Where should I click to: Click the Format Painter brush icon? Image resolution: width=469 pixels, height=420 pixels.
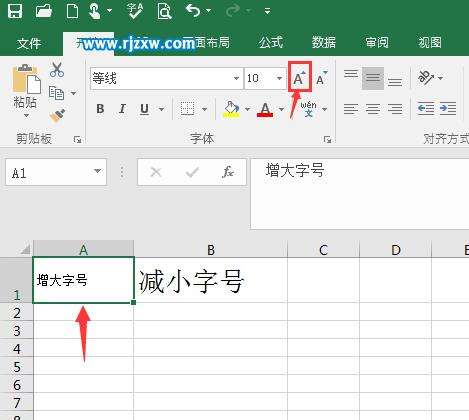(57, 115)
